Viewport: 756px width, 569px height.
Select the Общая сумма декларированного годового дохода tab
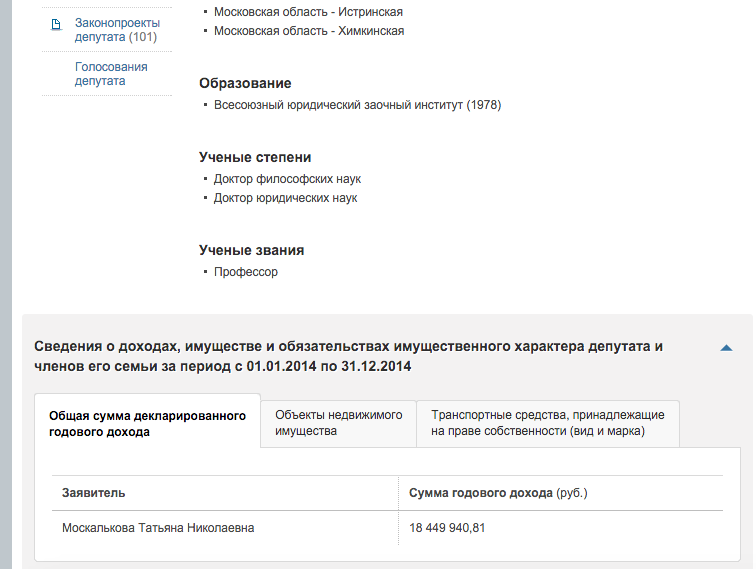148,423
